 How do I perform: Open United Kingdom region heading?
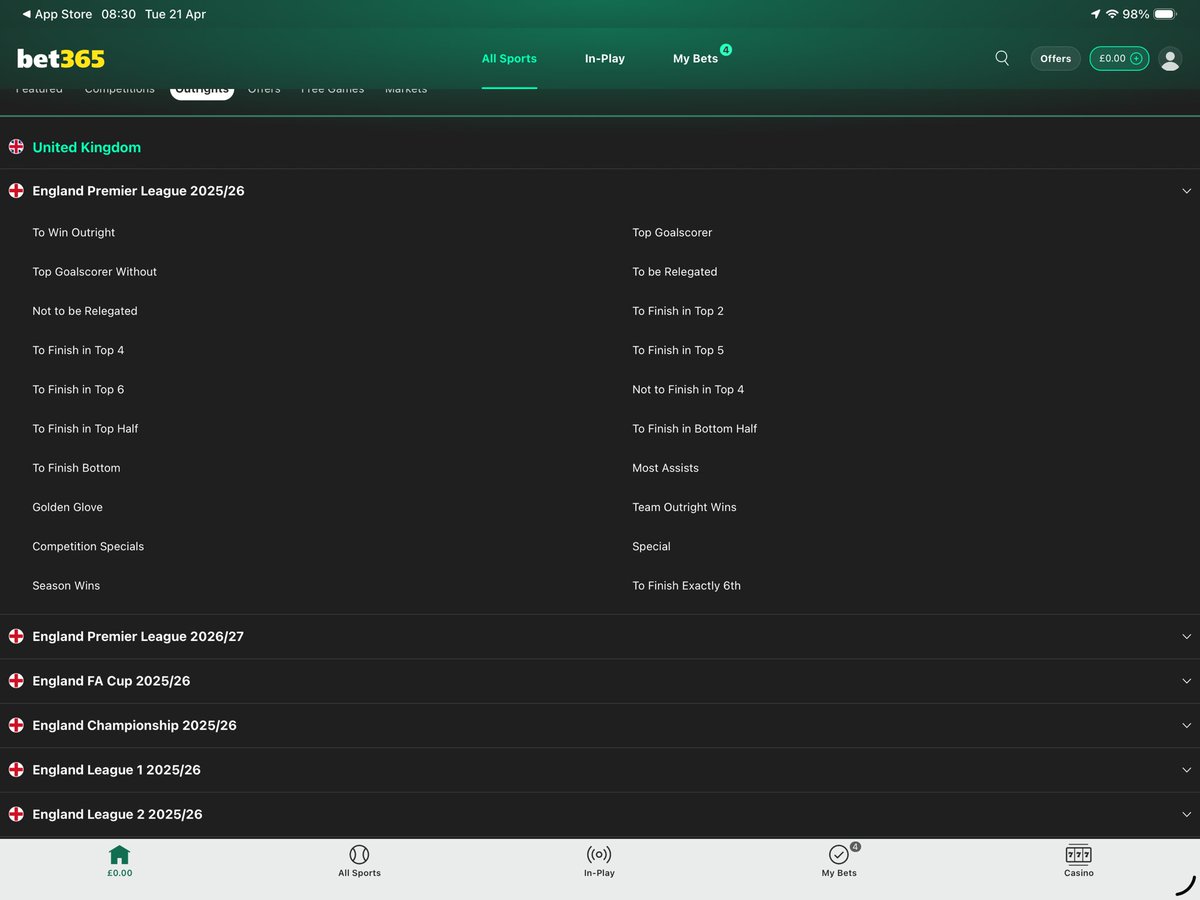point(87,147)
